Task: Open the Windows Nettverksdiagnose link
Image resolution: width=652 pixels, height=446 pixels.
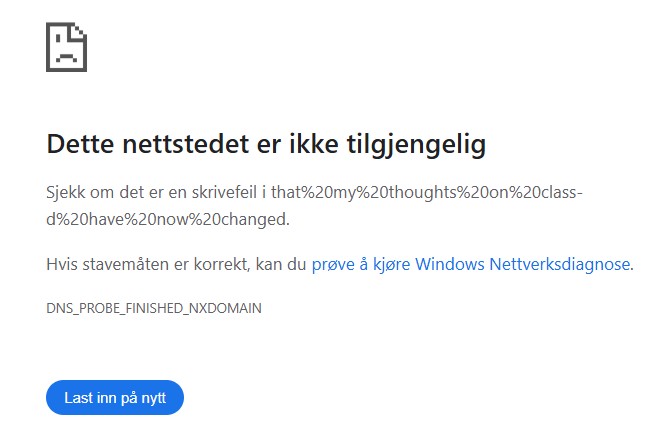Action: [471, 264]
